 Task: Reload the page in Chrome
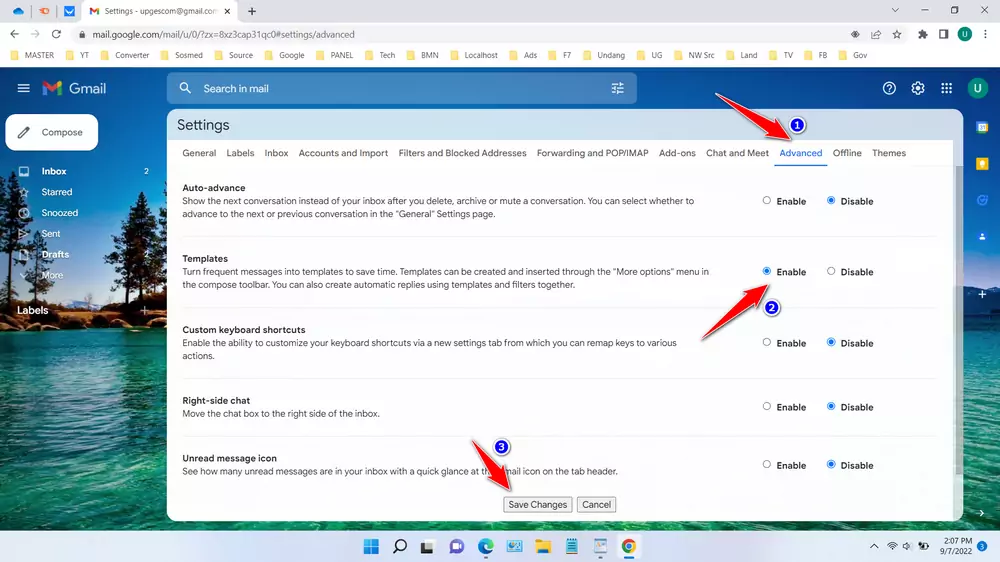[x=56, y=34]
